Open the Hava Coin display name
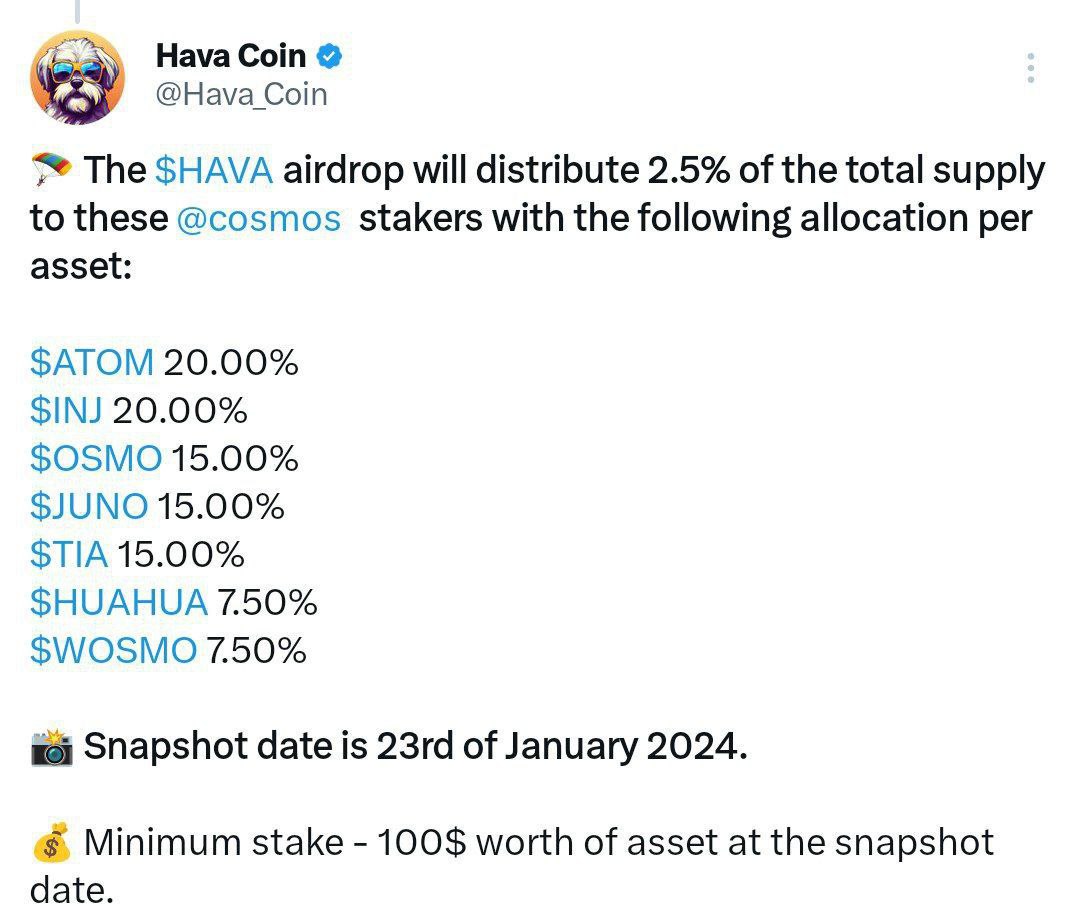This screenshot has height=921, width=1080. click(231, 56)
